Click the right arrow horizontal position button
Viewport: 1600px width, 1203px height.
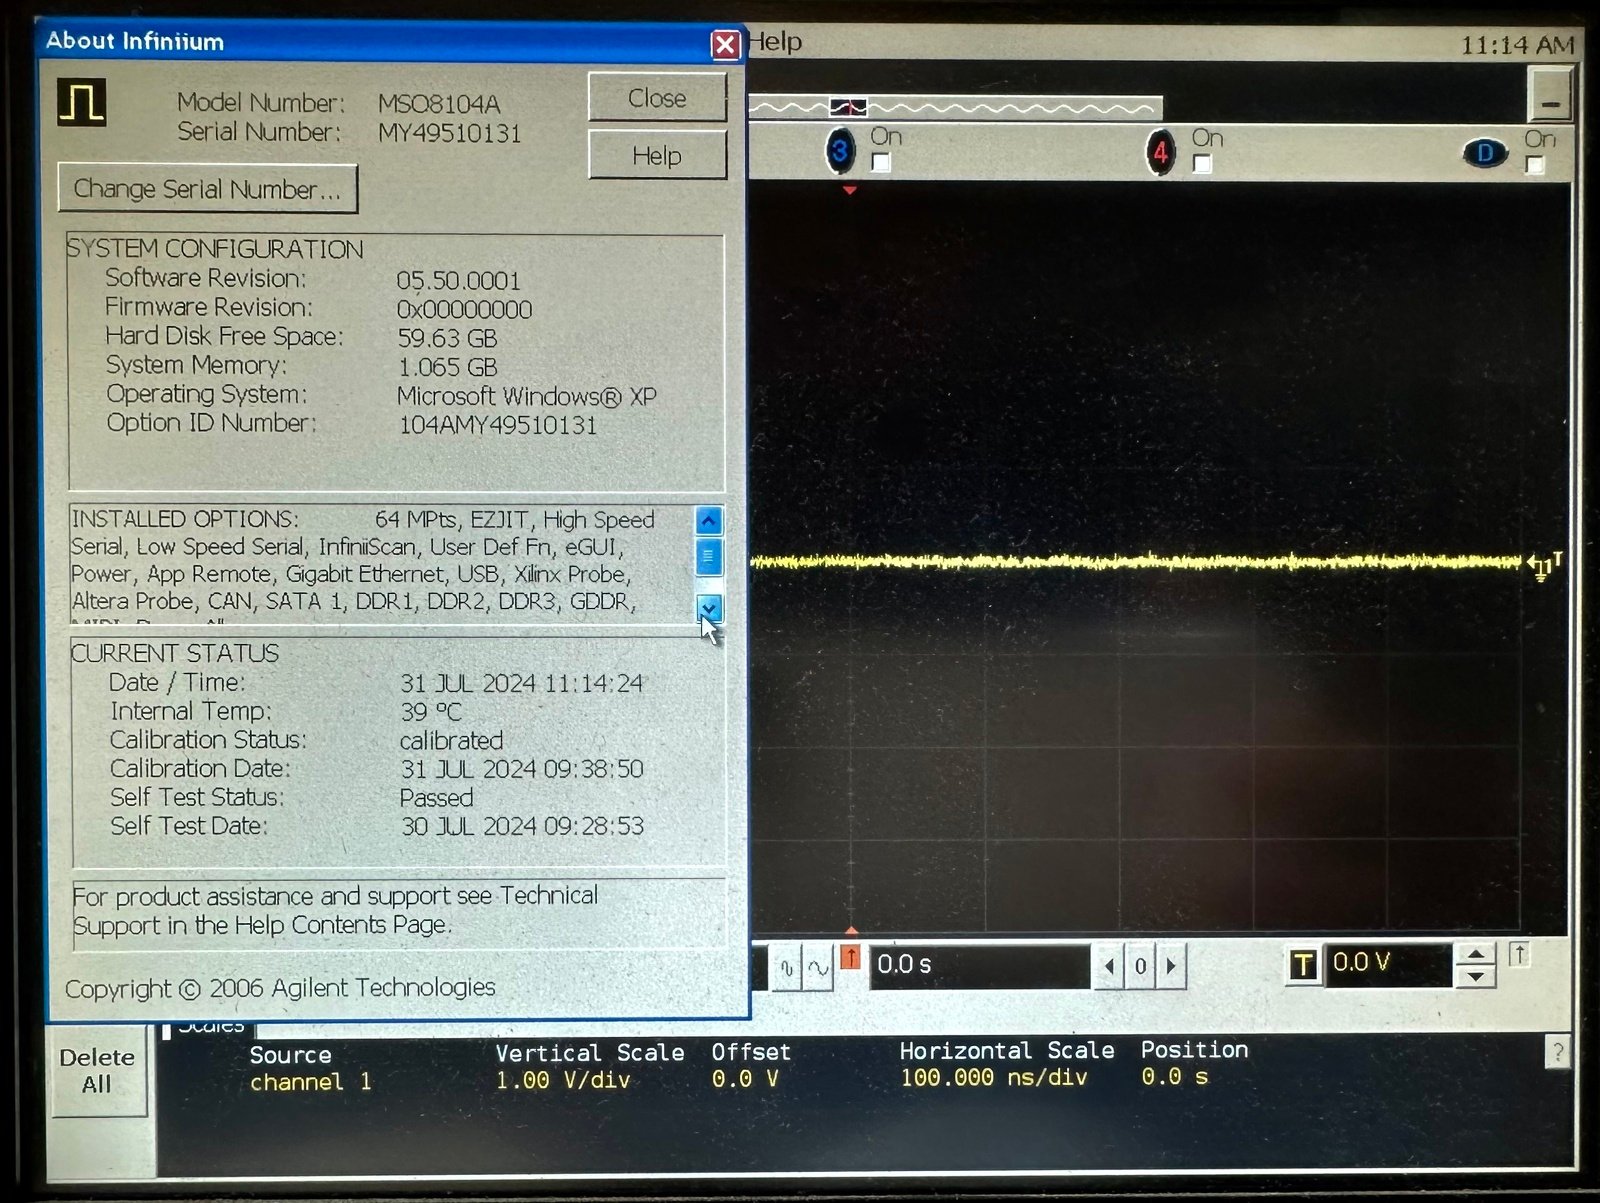tap(1171, 966)
